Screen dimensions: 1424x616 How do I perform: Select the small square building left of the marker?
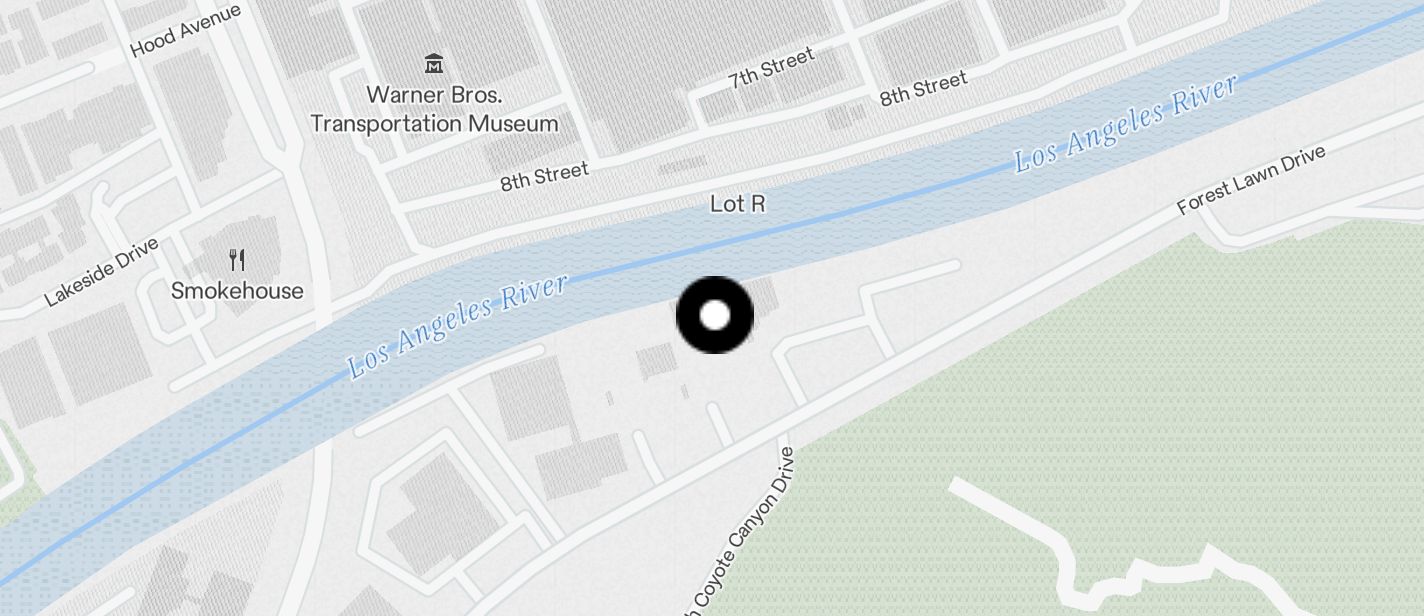657,360
